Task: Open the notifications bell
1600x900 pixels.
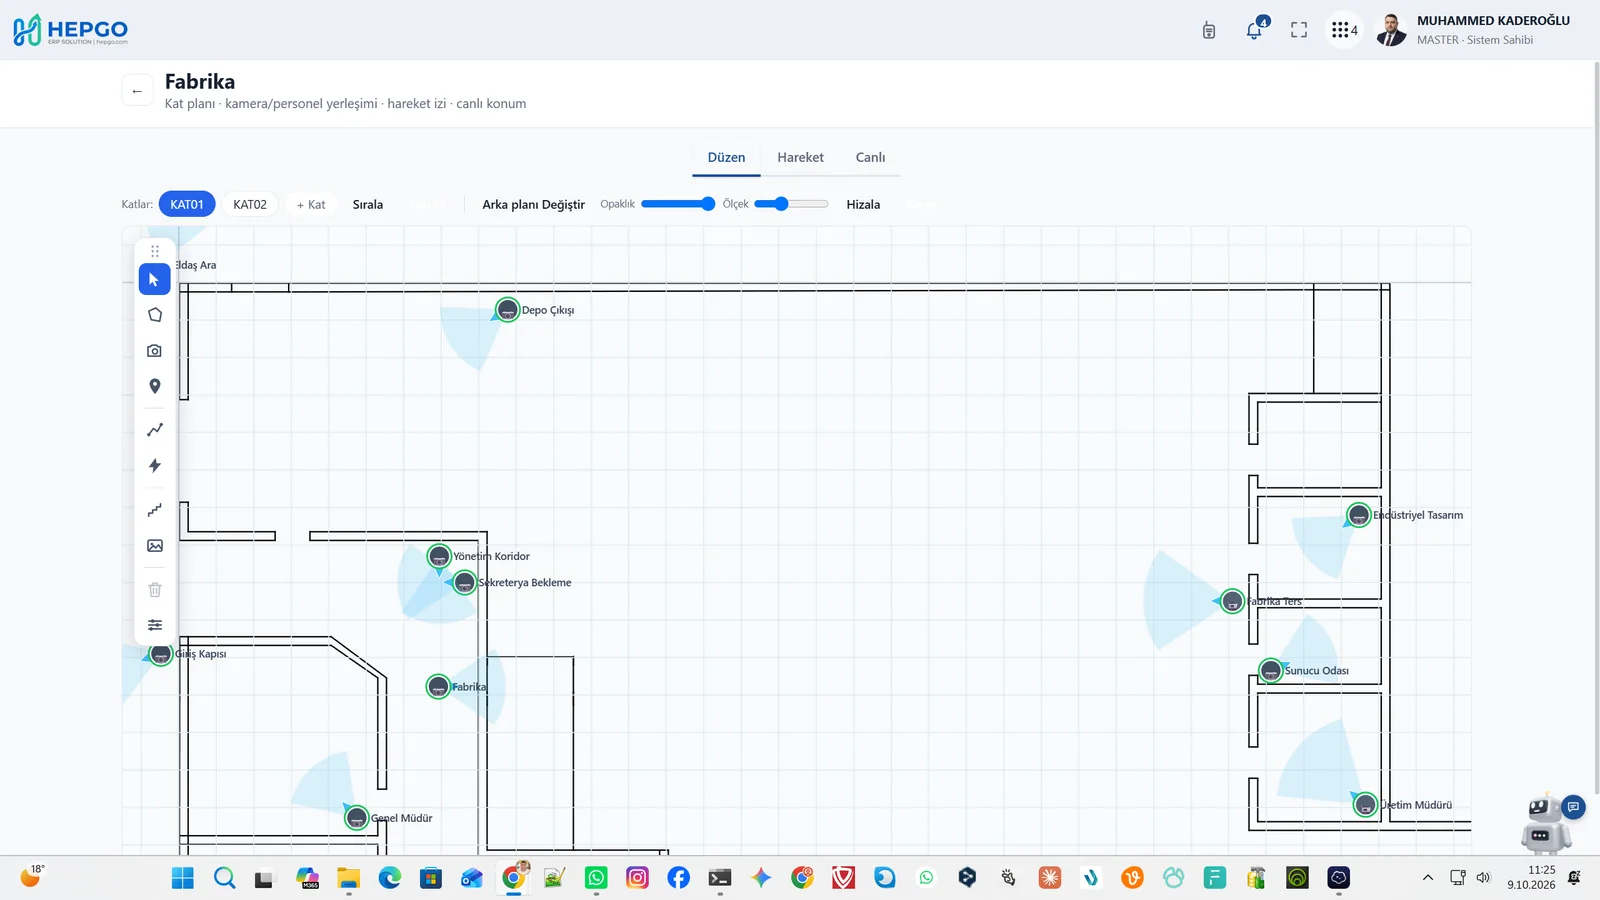Action: point(1254,30)
